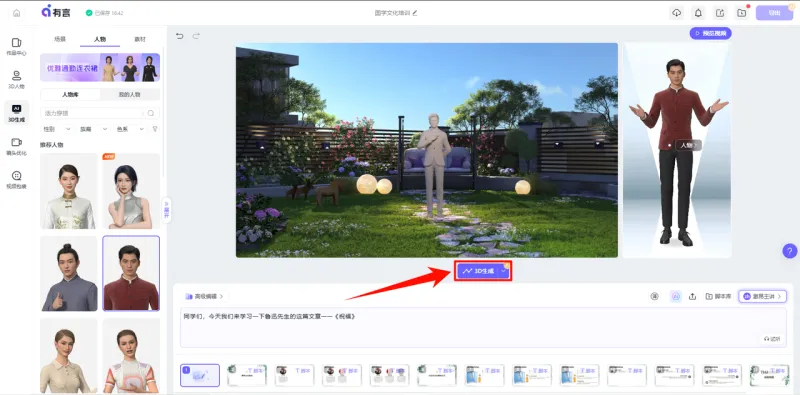
Task: Toggle the highlighted purple script toolbar icon
Action: (676, 296)
